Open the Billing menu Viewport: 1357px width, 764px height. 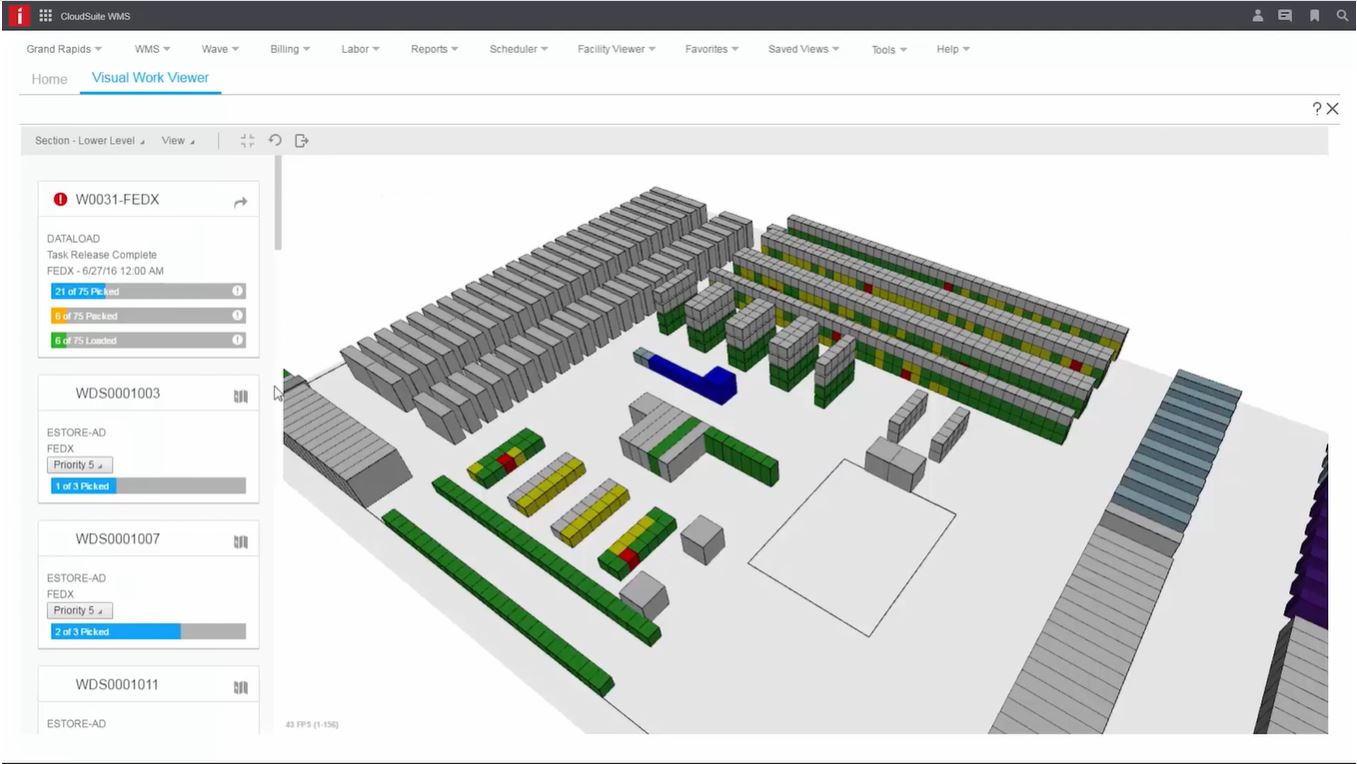pos(290,49)
